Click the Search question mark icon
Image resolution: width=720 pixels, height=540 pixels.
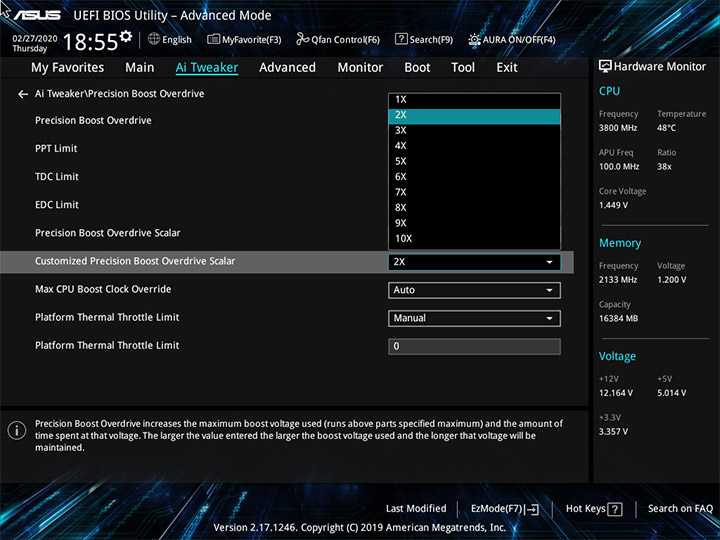coord(401,39)
